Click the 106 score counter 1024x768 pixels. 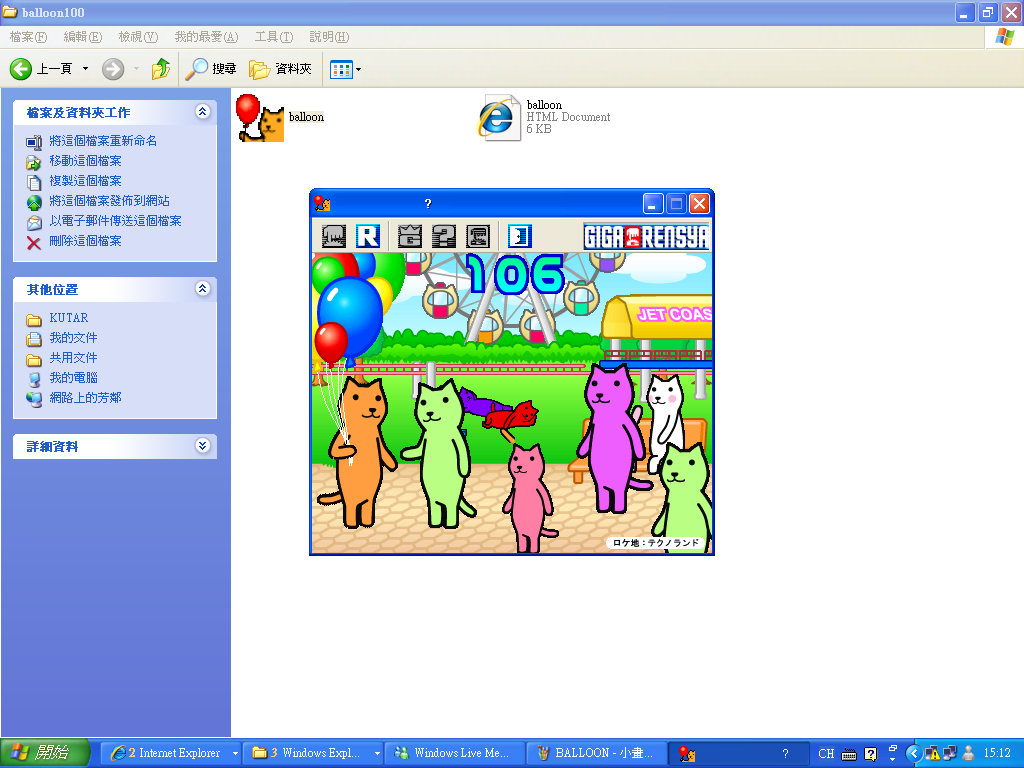pyautogui.click(x=515, y=274)
